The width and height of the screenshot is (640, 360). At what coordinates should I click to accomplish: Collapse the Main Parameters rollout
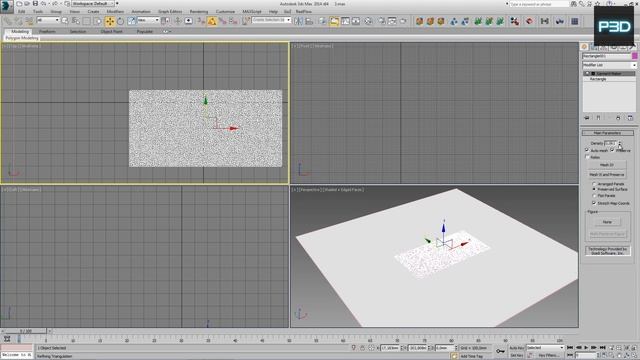(x=607, y=133)
